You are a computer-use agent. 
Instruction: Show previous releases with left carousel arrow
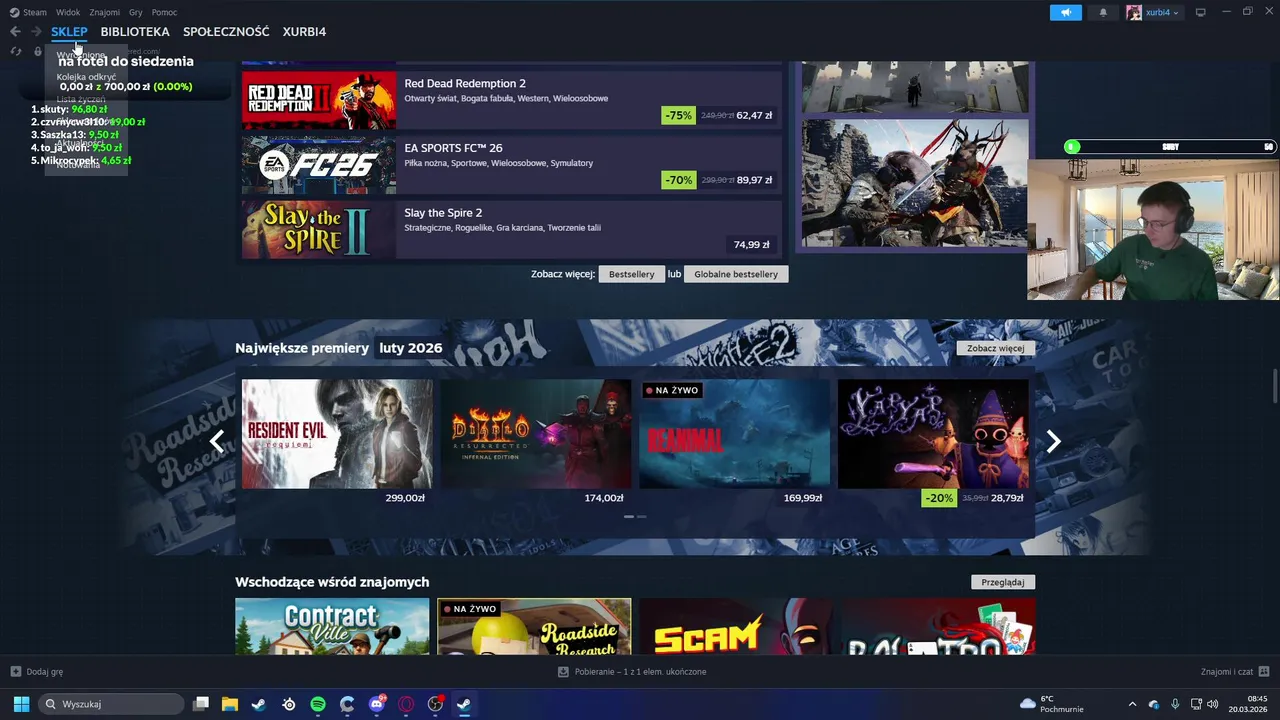click(217, 441)
